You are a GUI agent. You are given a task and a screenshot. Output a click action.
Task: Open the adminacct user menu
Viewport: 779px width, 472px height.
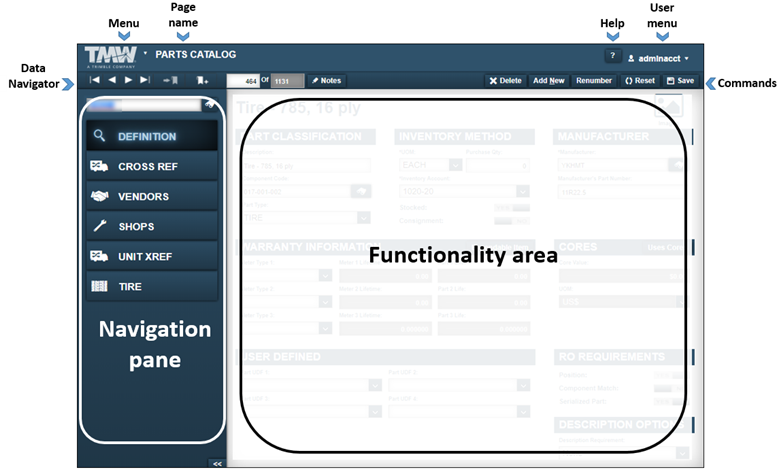pyautogui.click(x=658, y=59)
